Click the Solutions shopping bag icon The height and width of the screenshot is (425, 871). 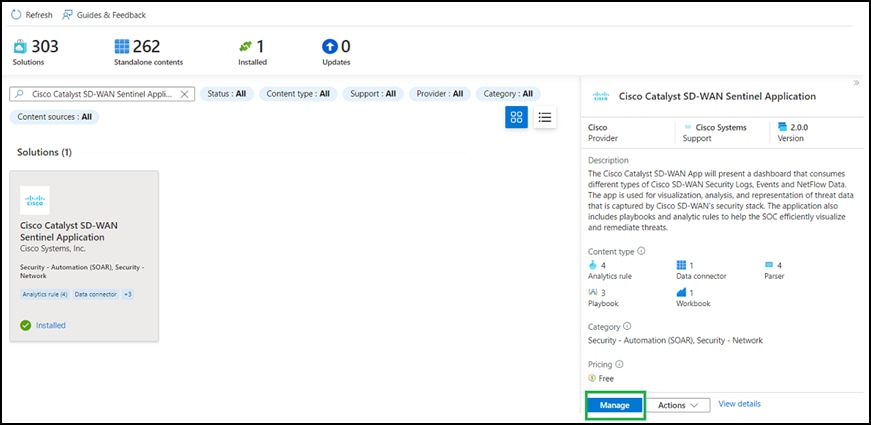(20, 46)
